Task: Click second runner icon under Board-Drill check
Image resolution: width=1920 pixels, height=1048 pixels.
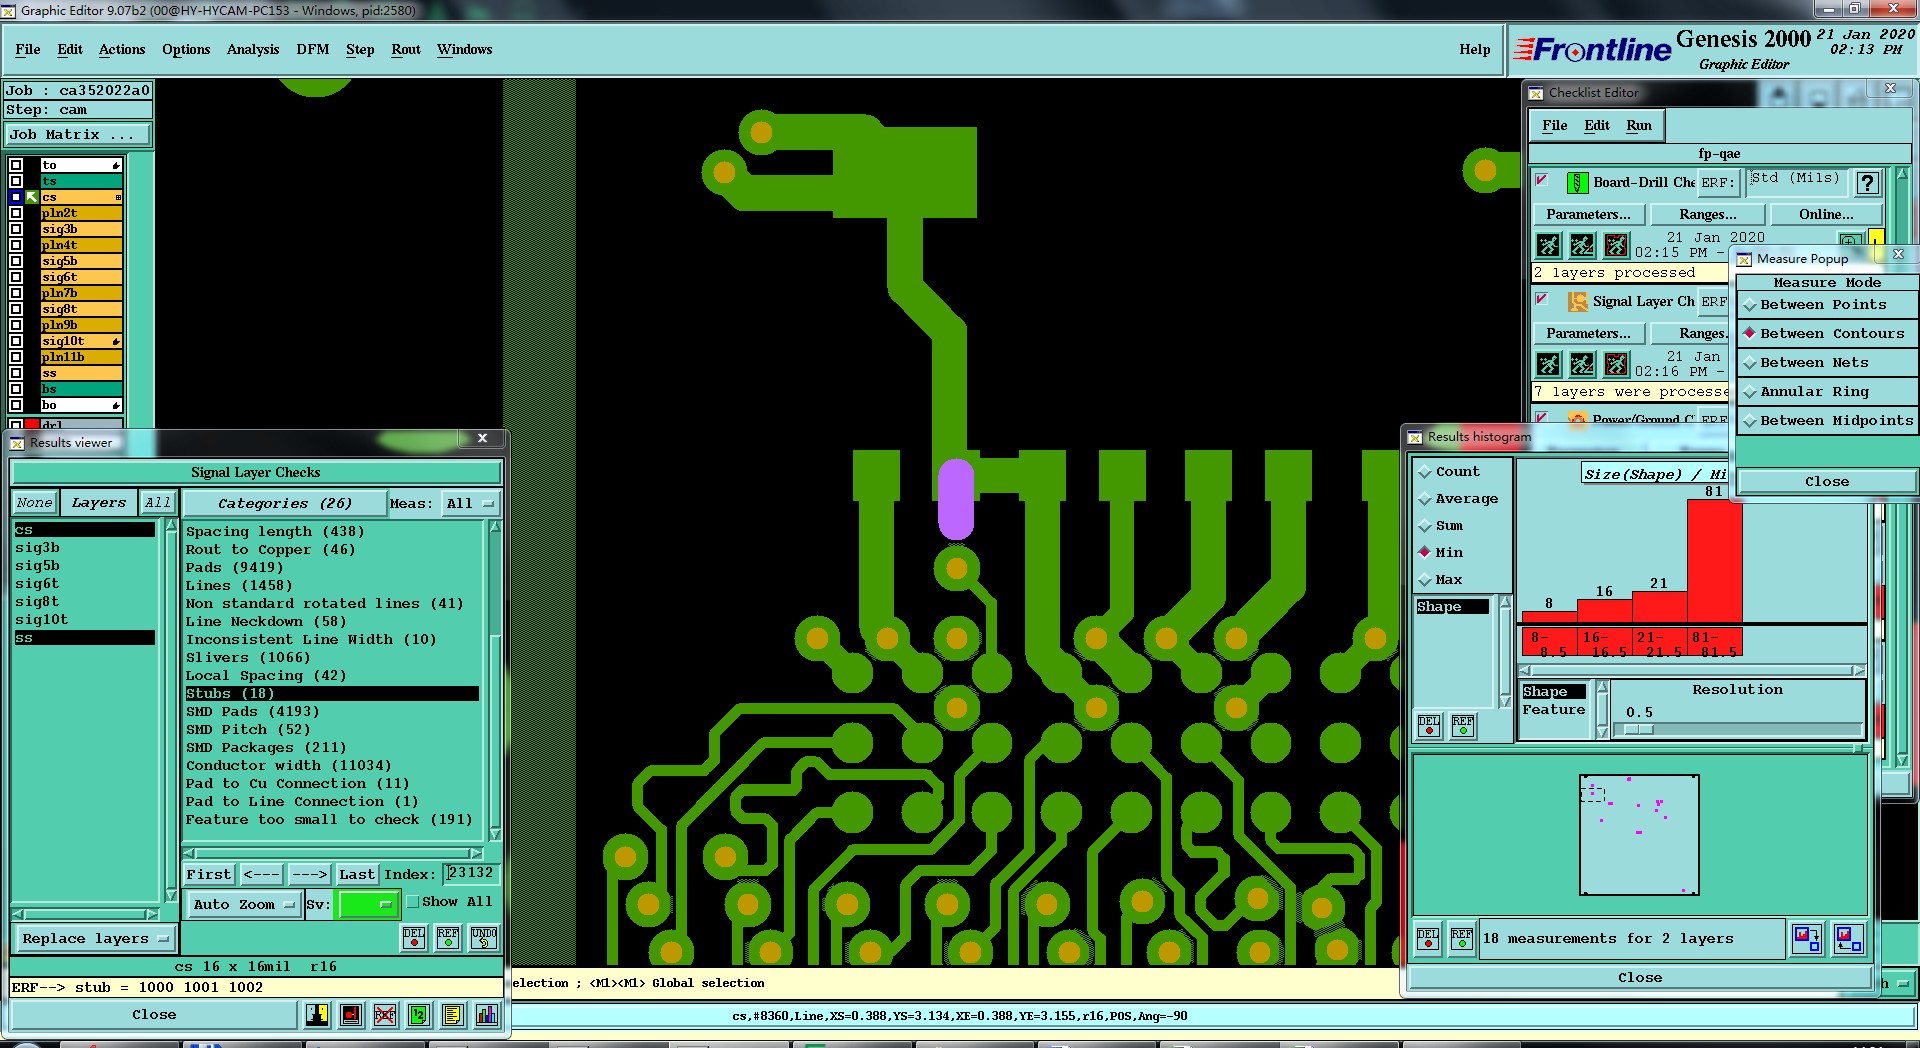Action: (x=1582, y=244)
